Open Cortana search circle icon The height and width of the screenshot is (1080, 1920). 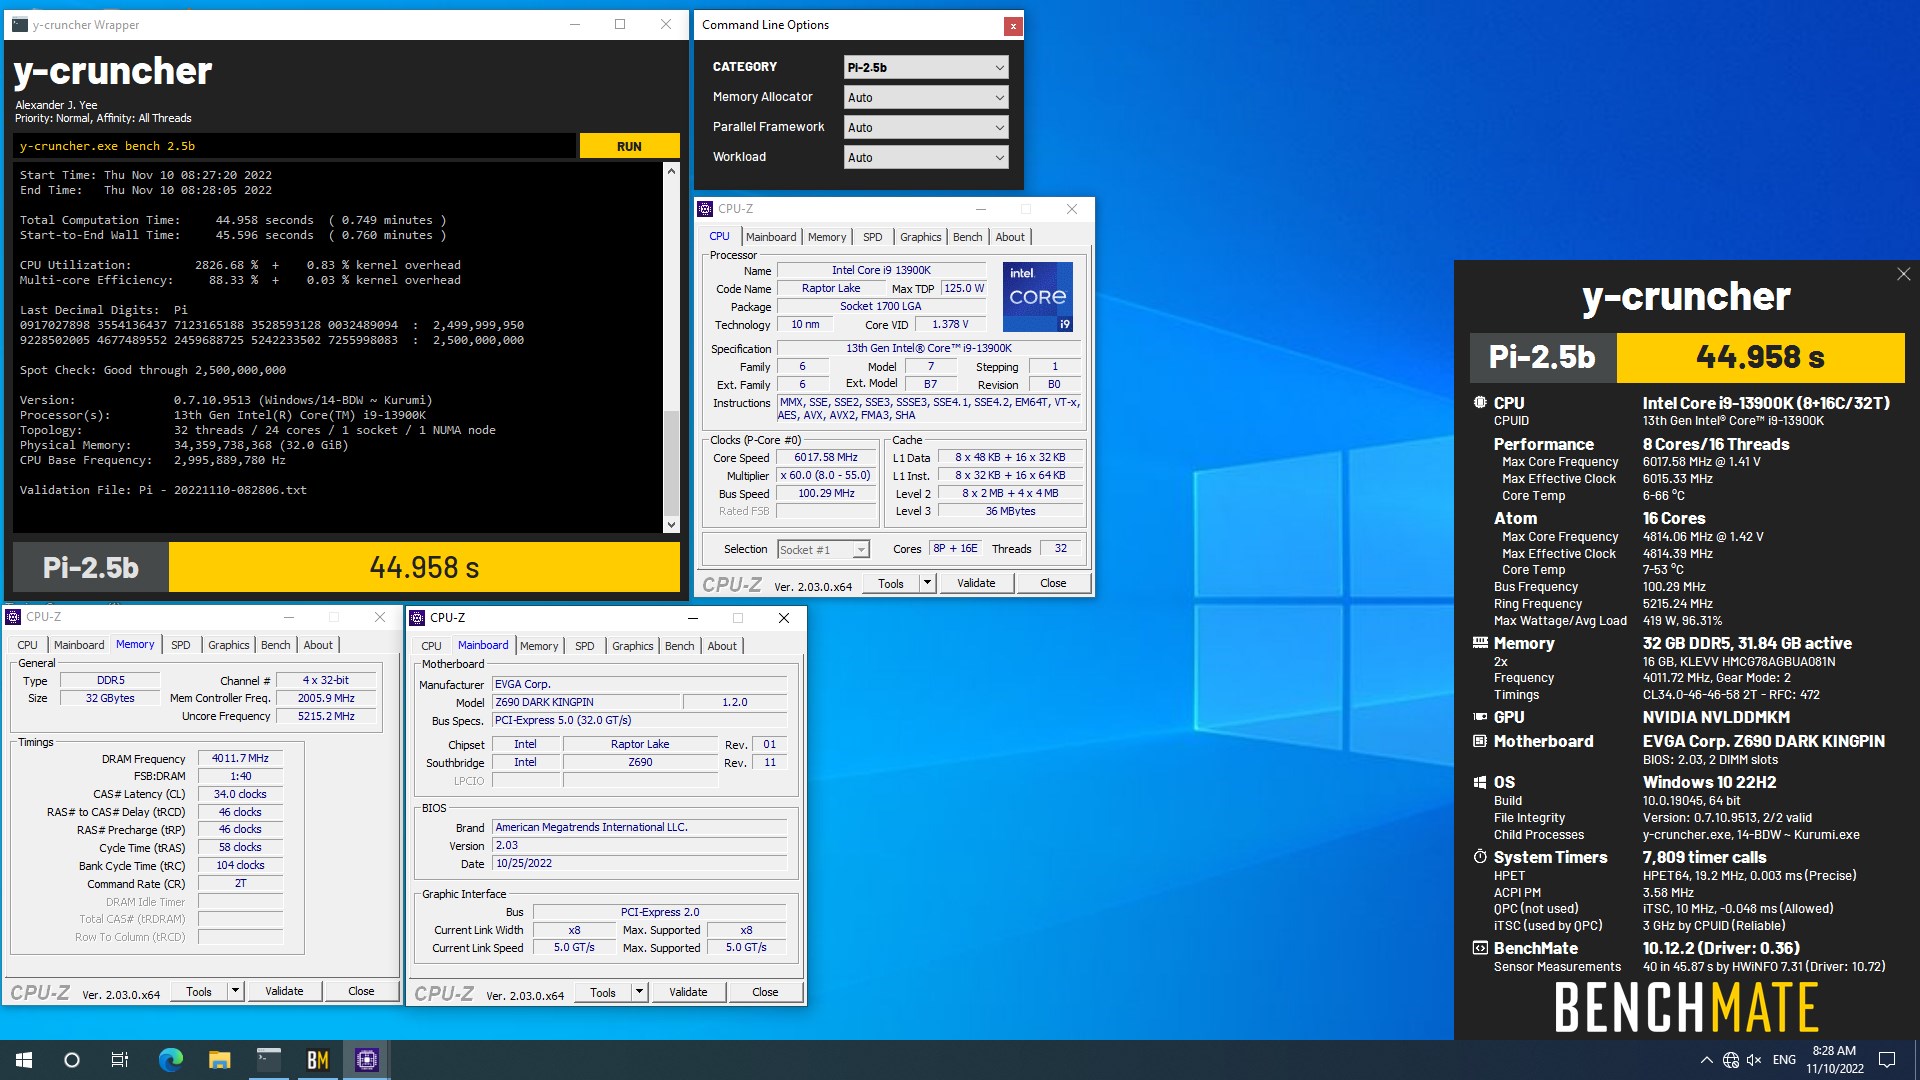(x=72, y=1060)
